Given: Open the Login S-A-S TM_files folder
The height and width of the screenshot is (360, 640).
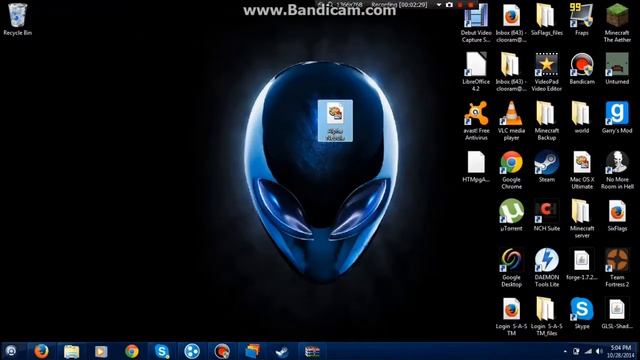Looking at the screenshot, I should (x=547, y=316).
